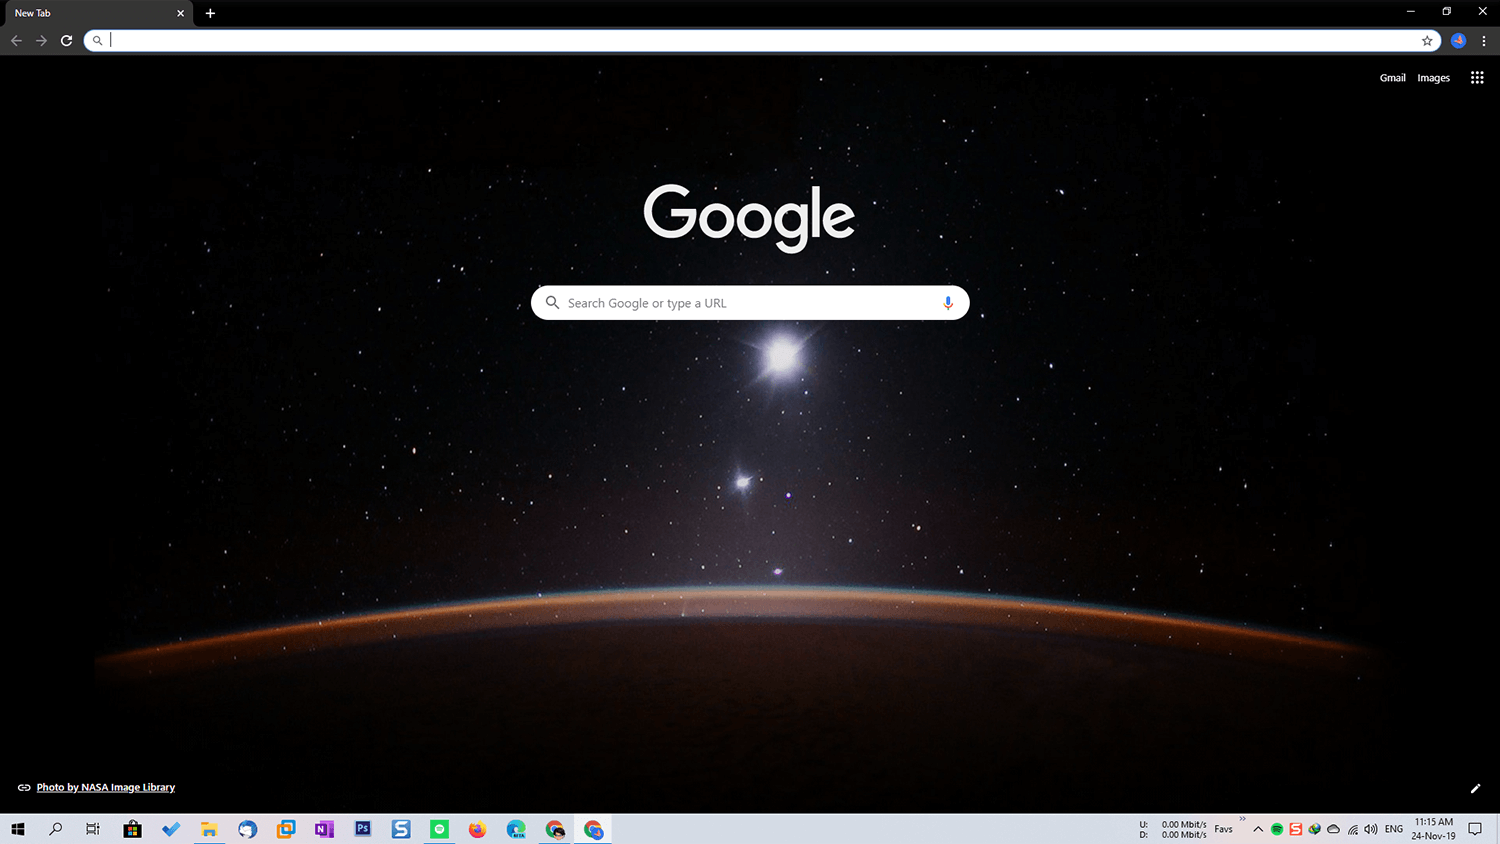Click the Google logo
The image size is (1500, 844).
coord(749,217)
